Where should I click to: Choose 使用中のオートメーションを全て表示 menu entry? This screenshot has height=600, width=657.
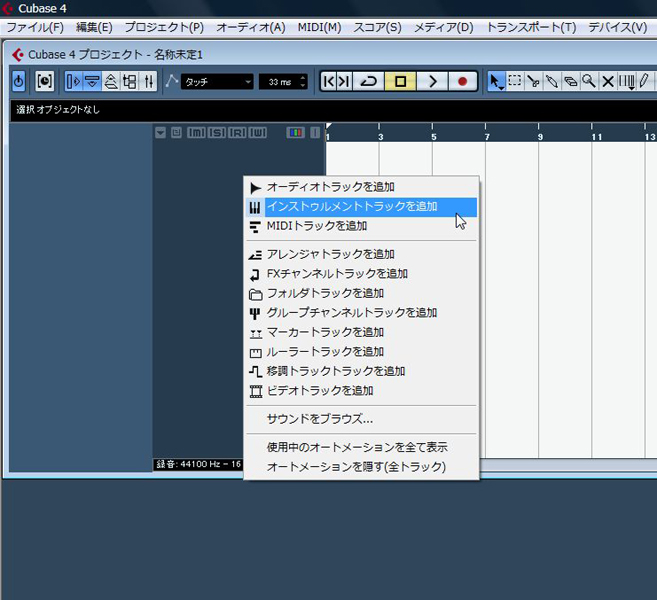(x=362, y=447)
